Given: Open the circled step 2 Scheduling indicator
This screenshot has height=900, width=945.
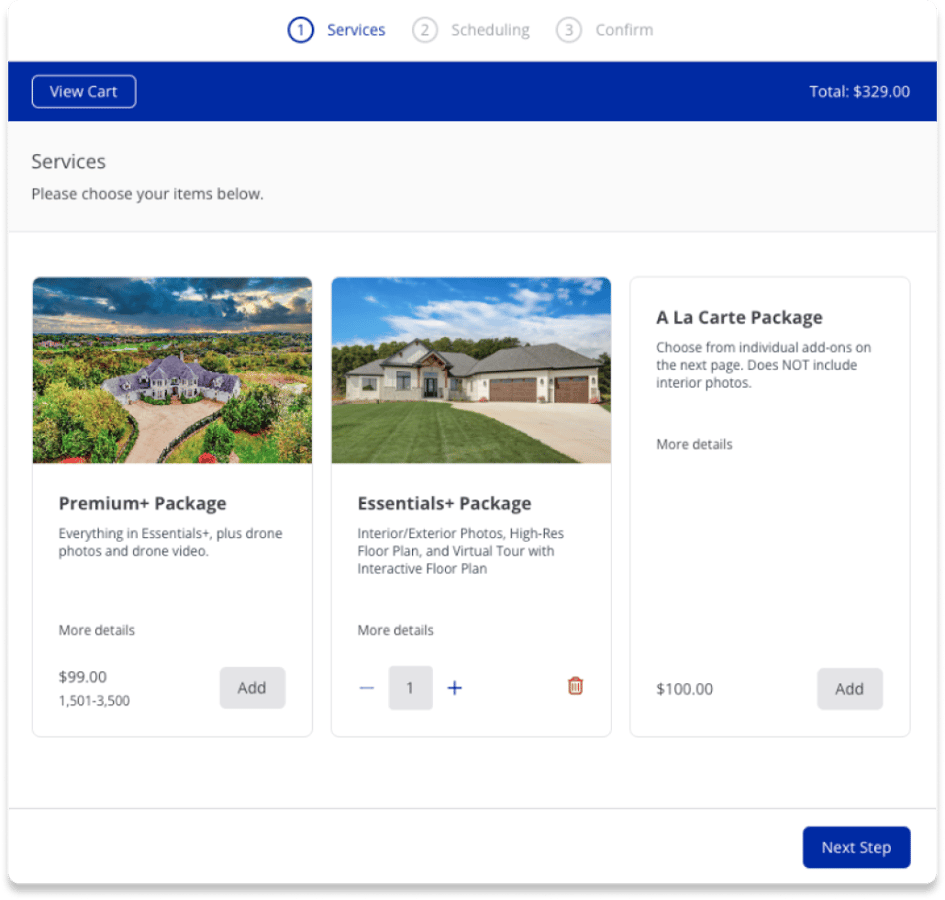Looking at the screenshot, I should [x=424, y=30].
